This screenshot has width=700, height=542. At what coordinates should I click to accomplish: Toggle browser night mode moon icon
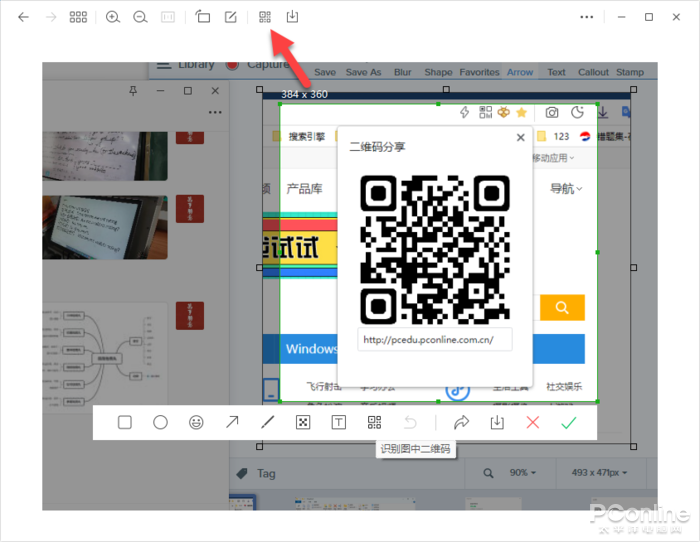pyautogui.click(x=578, y=113)
